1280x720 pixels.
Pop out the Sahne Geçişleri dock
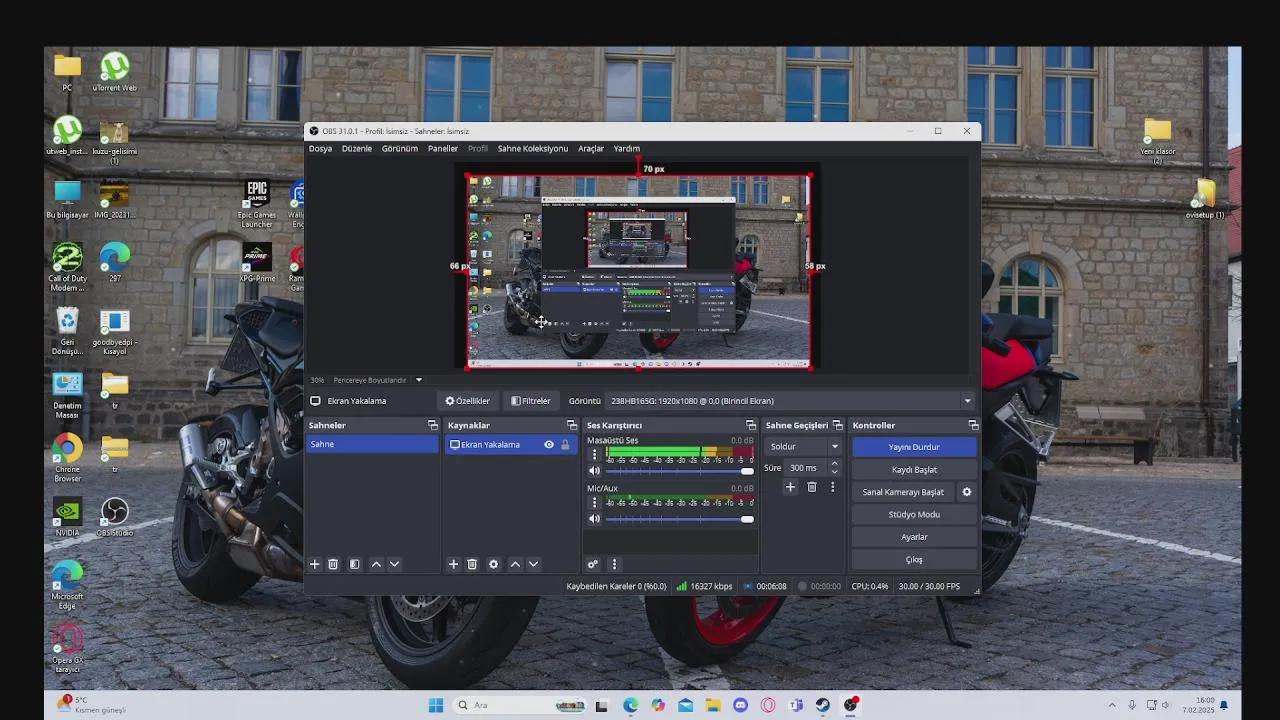[838, 425]
